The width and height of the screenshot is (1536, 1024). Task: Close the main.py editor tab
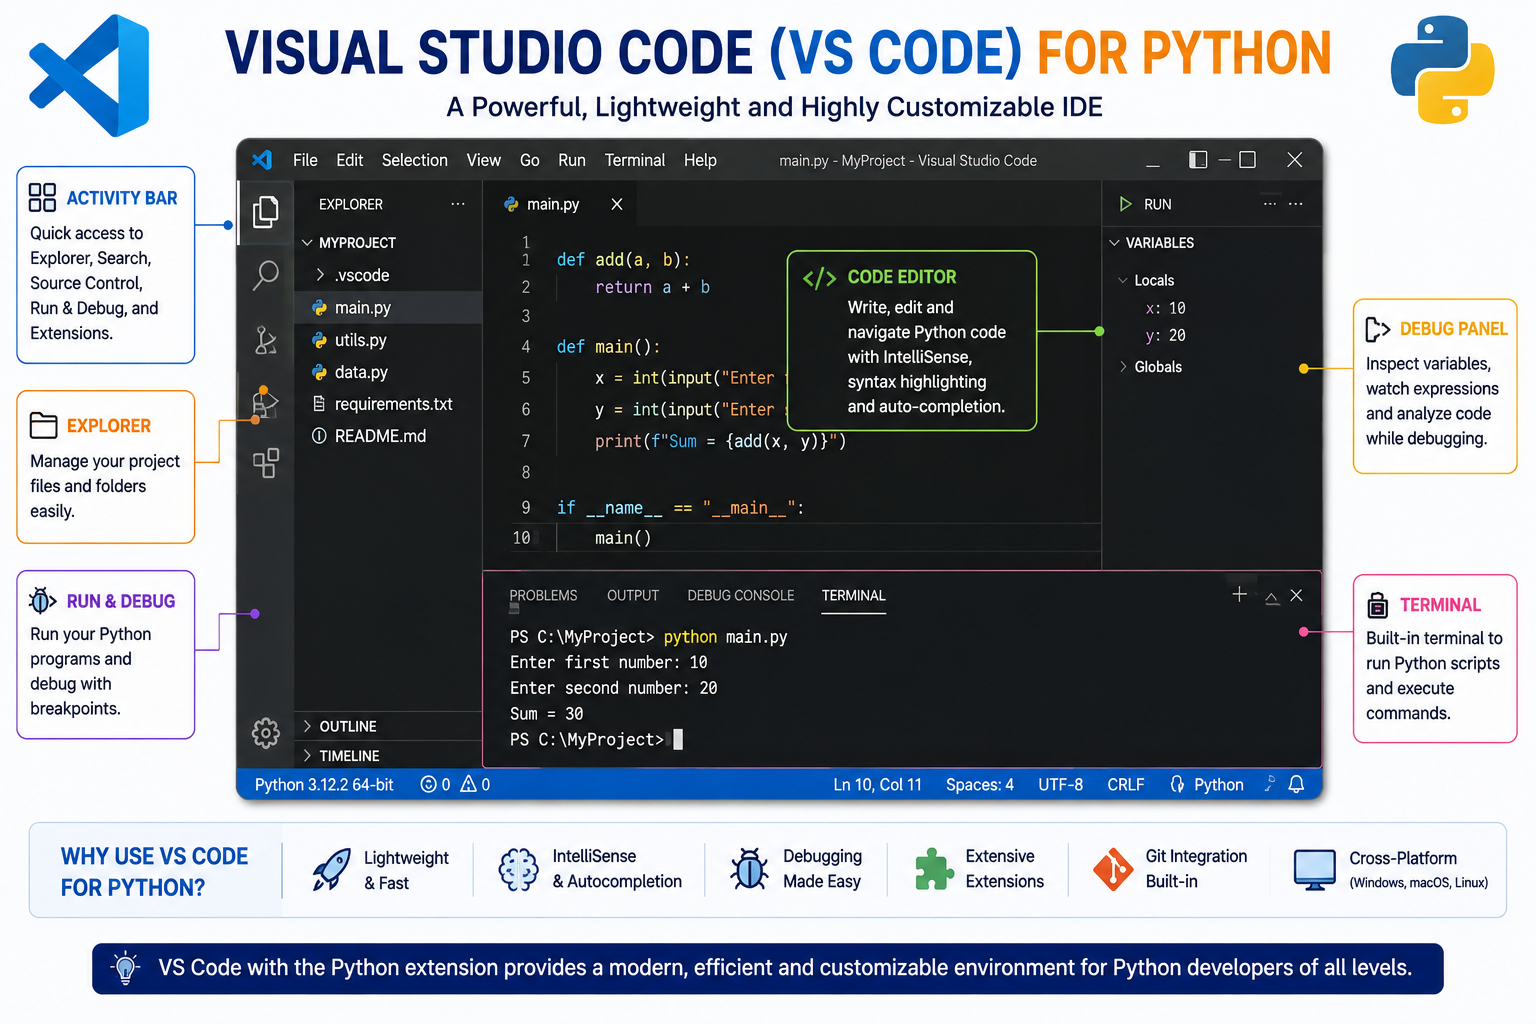617,204
